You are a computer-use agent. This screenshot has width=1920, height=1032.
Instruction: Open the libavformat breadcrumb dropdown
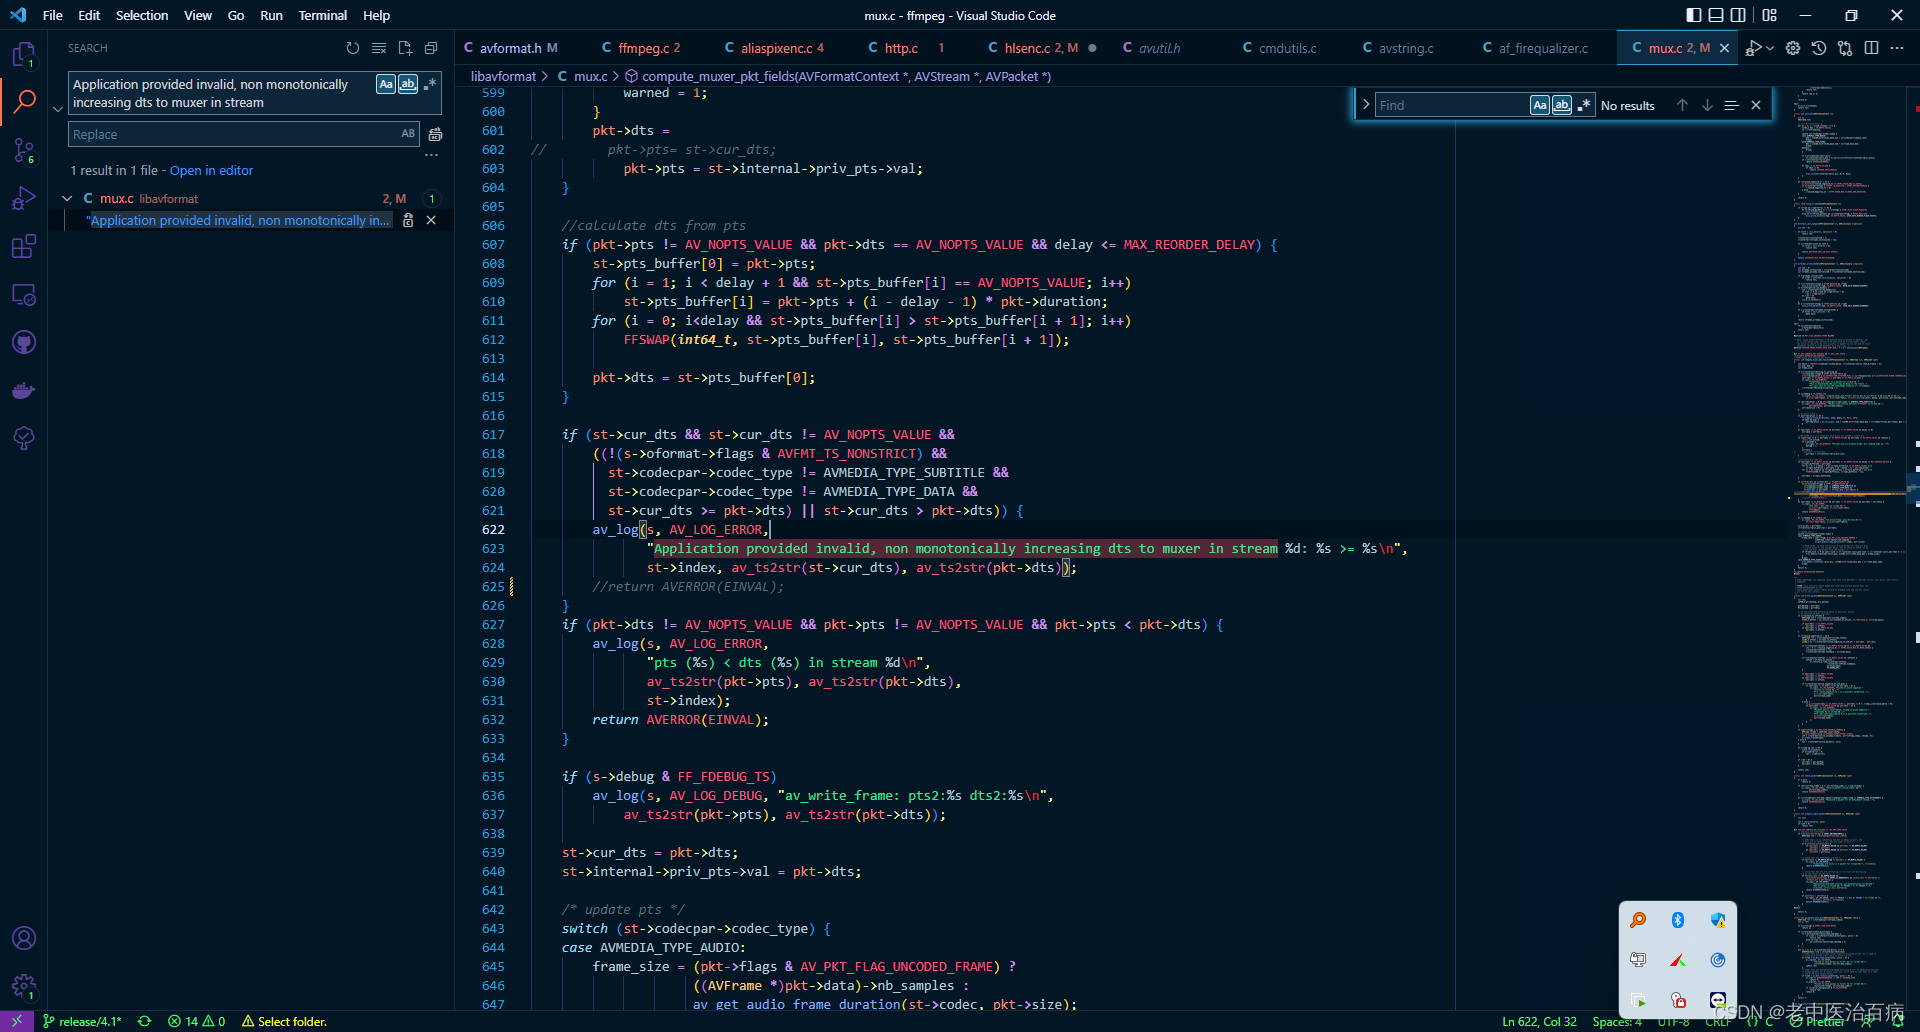coord(503,76)
